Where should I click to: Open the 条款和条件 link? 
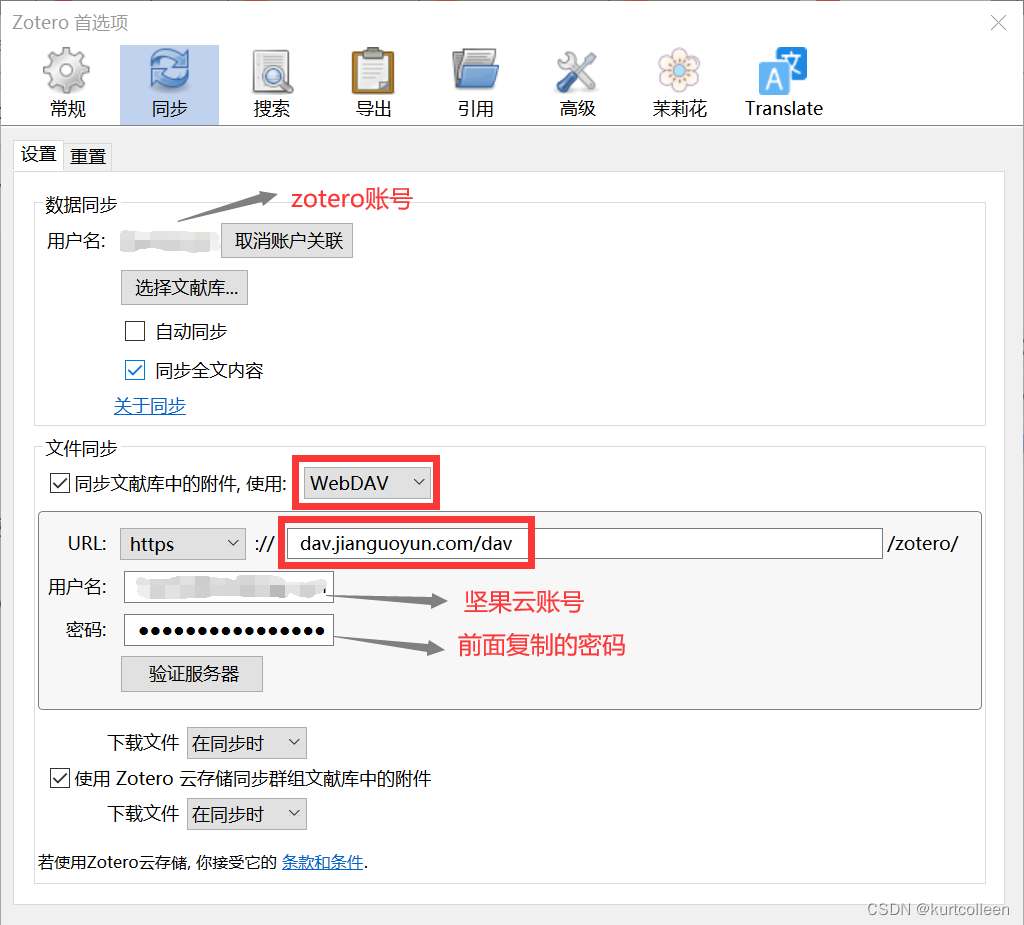click(321, 861)
